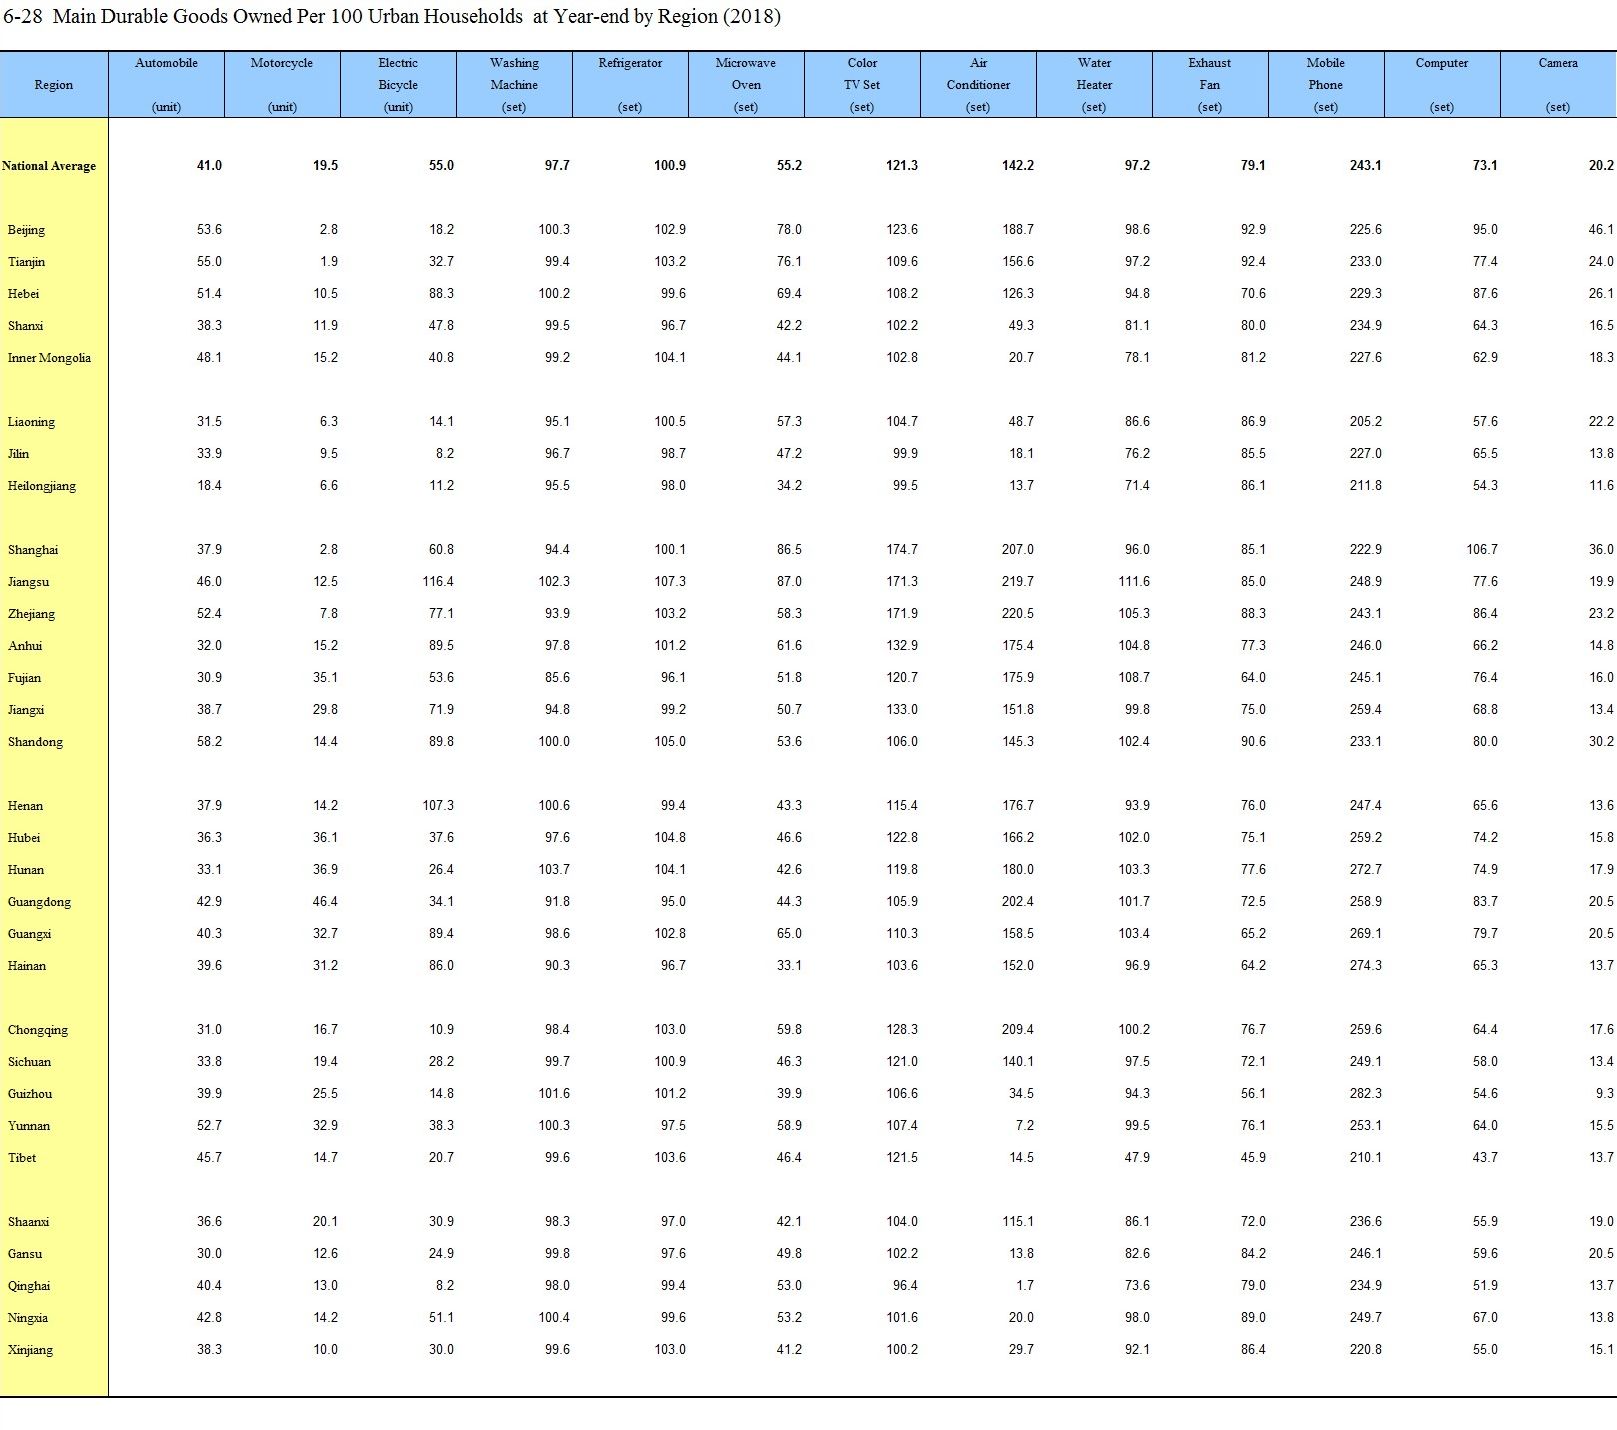This screenshot has width=1617, height=1430.
Task: Click the Tibet row label
Action: pyautogui.click(x=22, y=1158)
